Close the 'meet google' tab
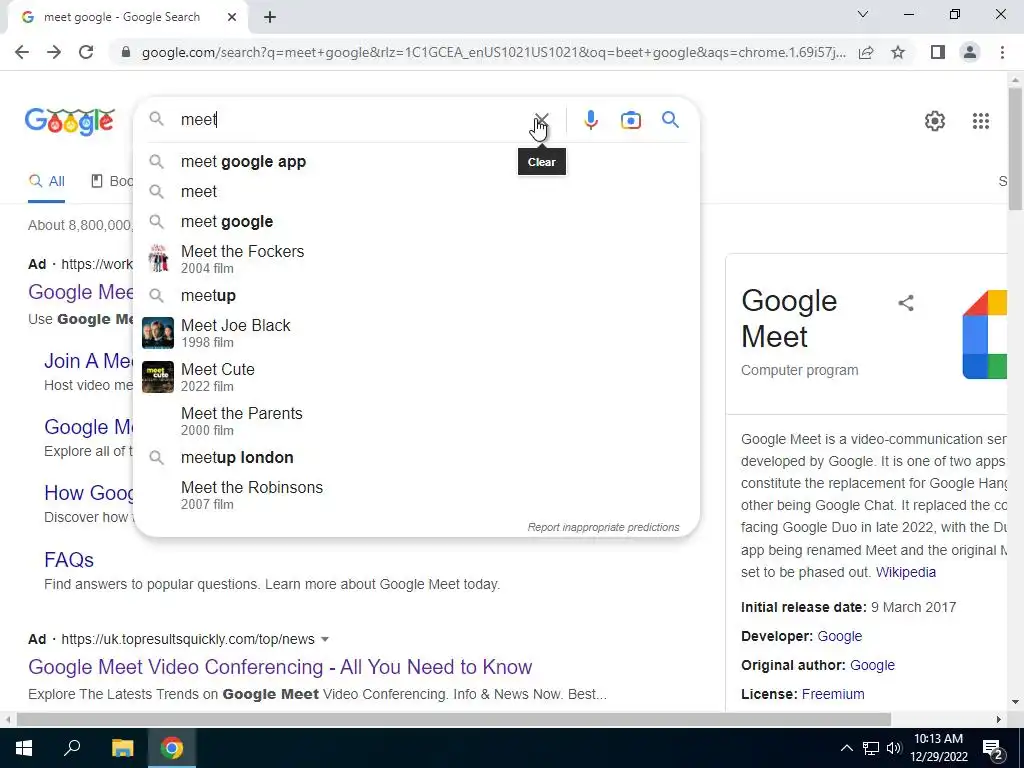Screen dimensions: 1024x768 pyautogui.click(x=232, y=18)
